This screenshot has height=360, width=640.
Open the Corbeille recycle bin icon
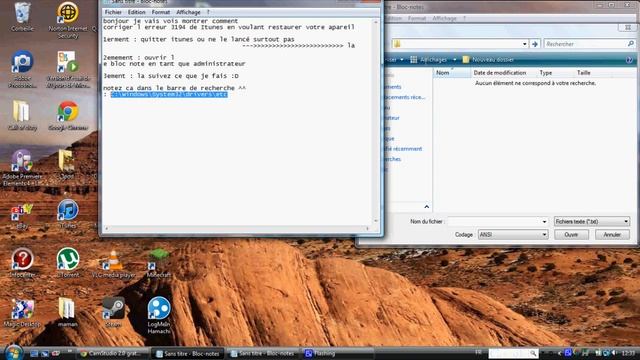[x=22, y=16]
